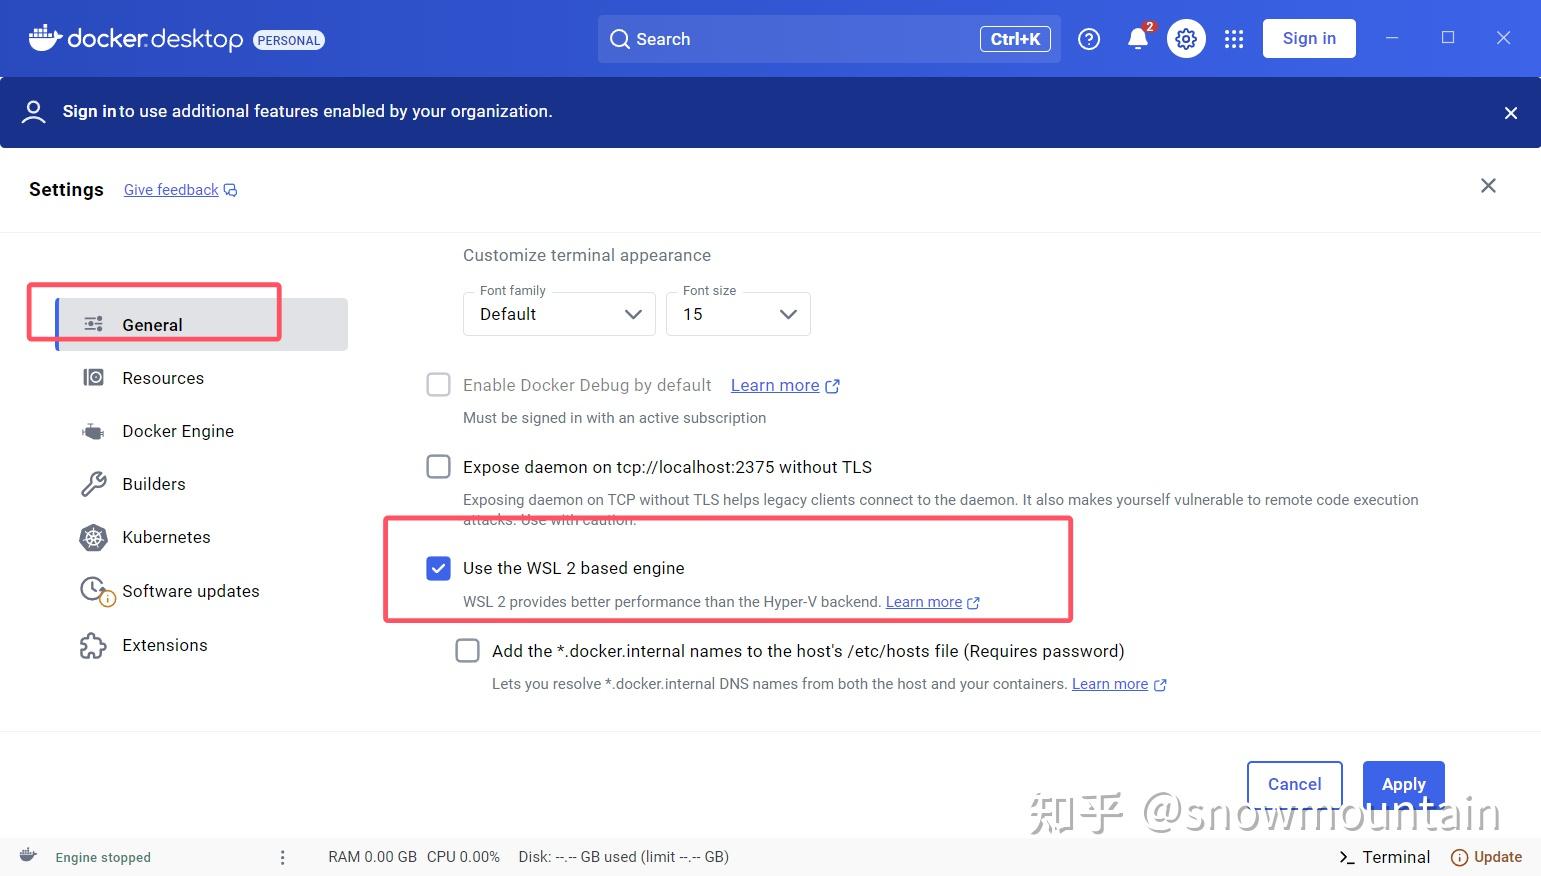Enable Expose daemon on tcp://localhost:2375 without TLS
The image size is (1541, 876).
tap(438, 466)
